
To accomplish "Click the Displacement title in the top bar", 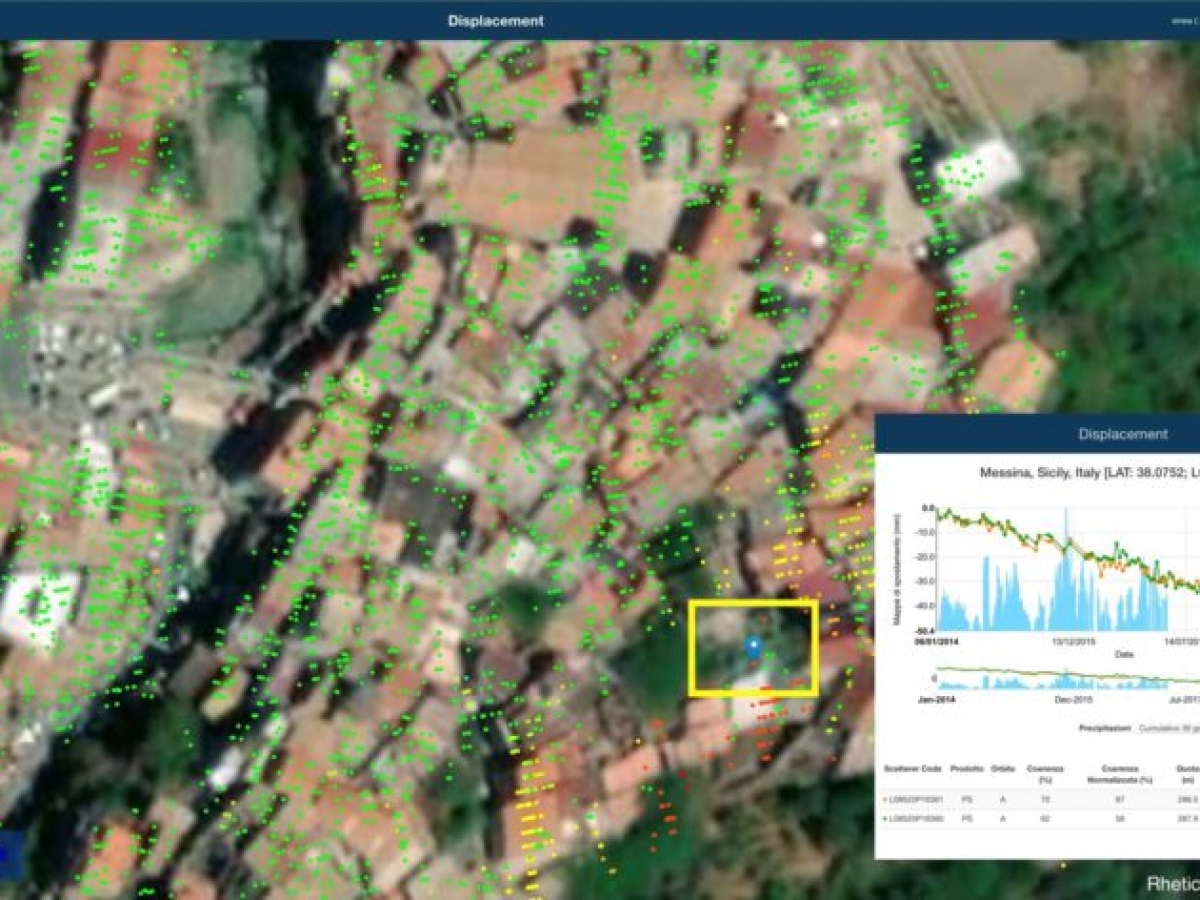I will (496, 20).
